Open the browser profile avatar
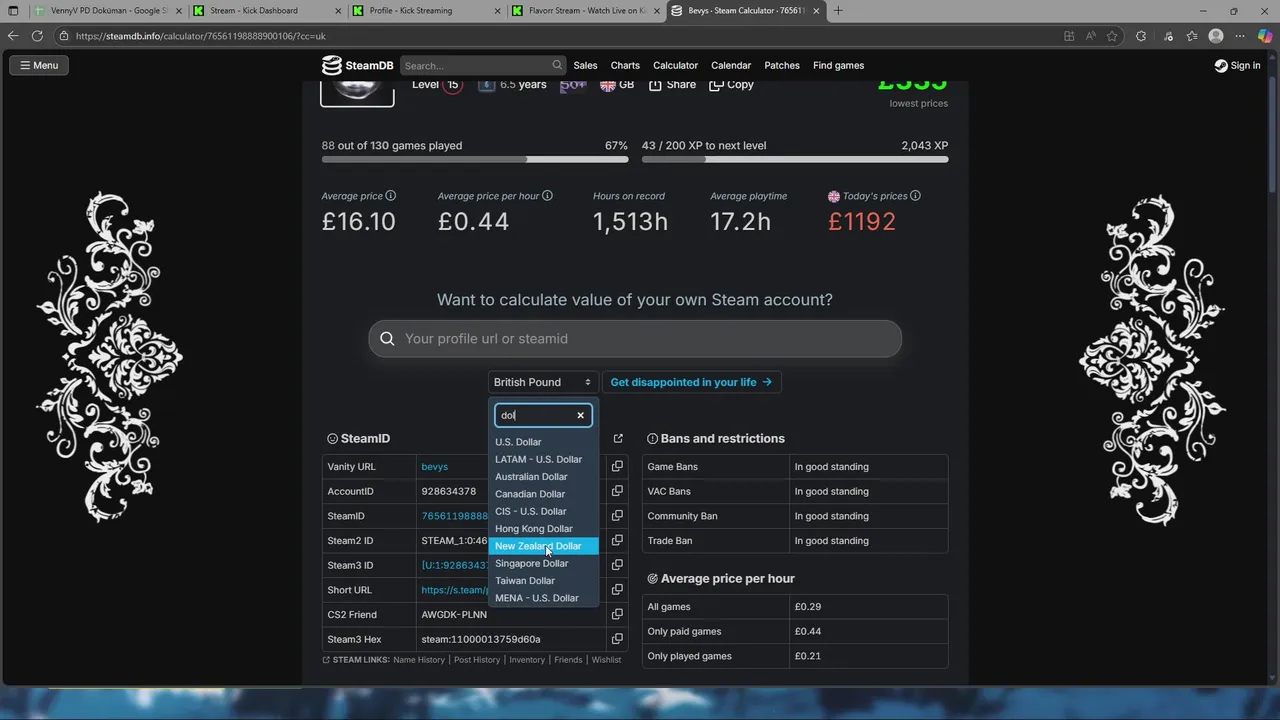1280x720 pixels. [x=1216, y=36]
